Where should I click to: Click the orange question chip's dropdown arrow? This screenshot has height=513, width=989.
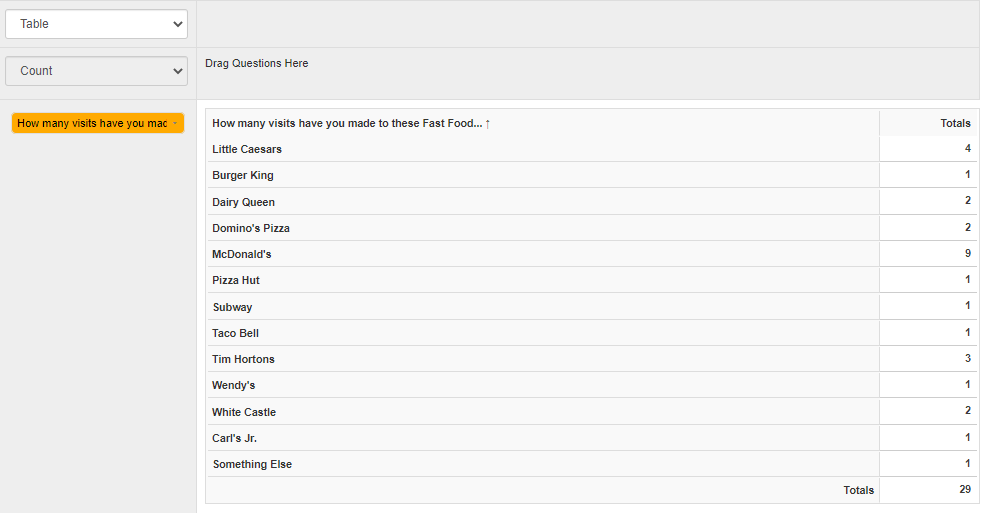tap(175, 124)
